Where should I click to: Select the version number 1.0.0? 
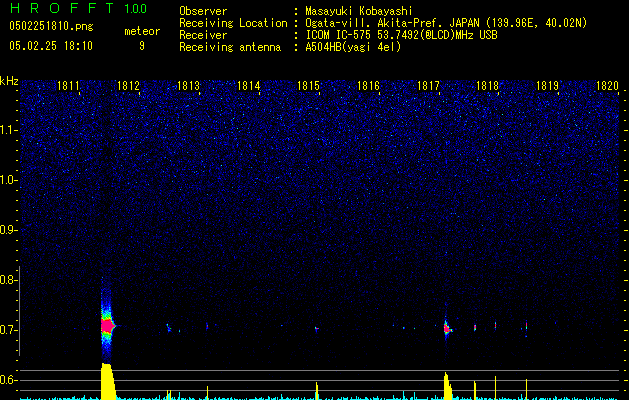point(135,9)
